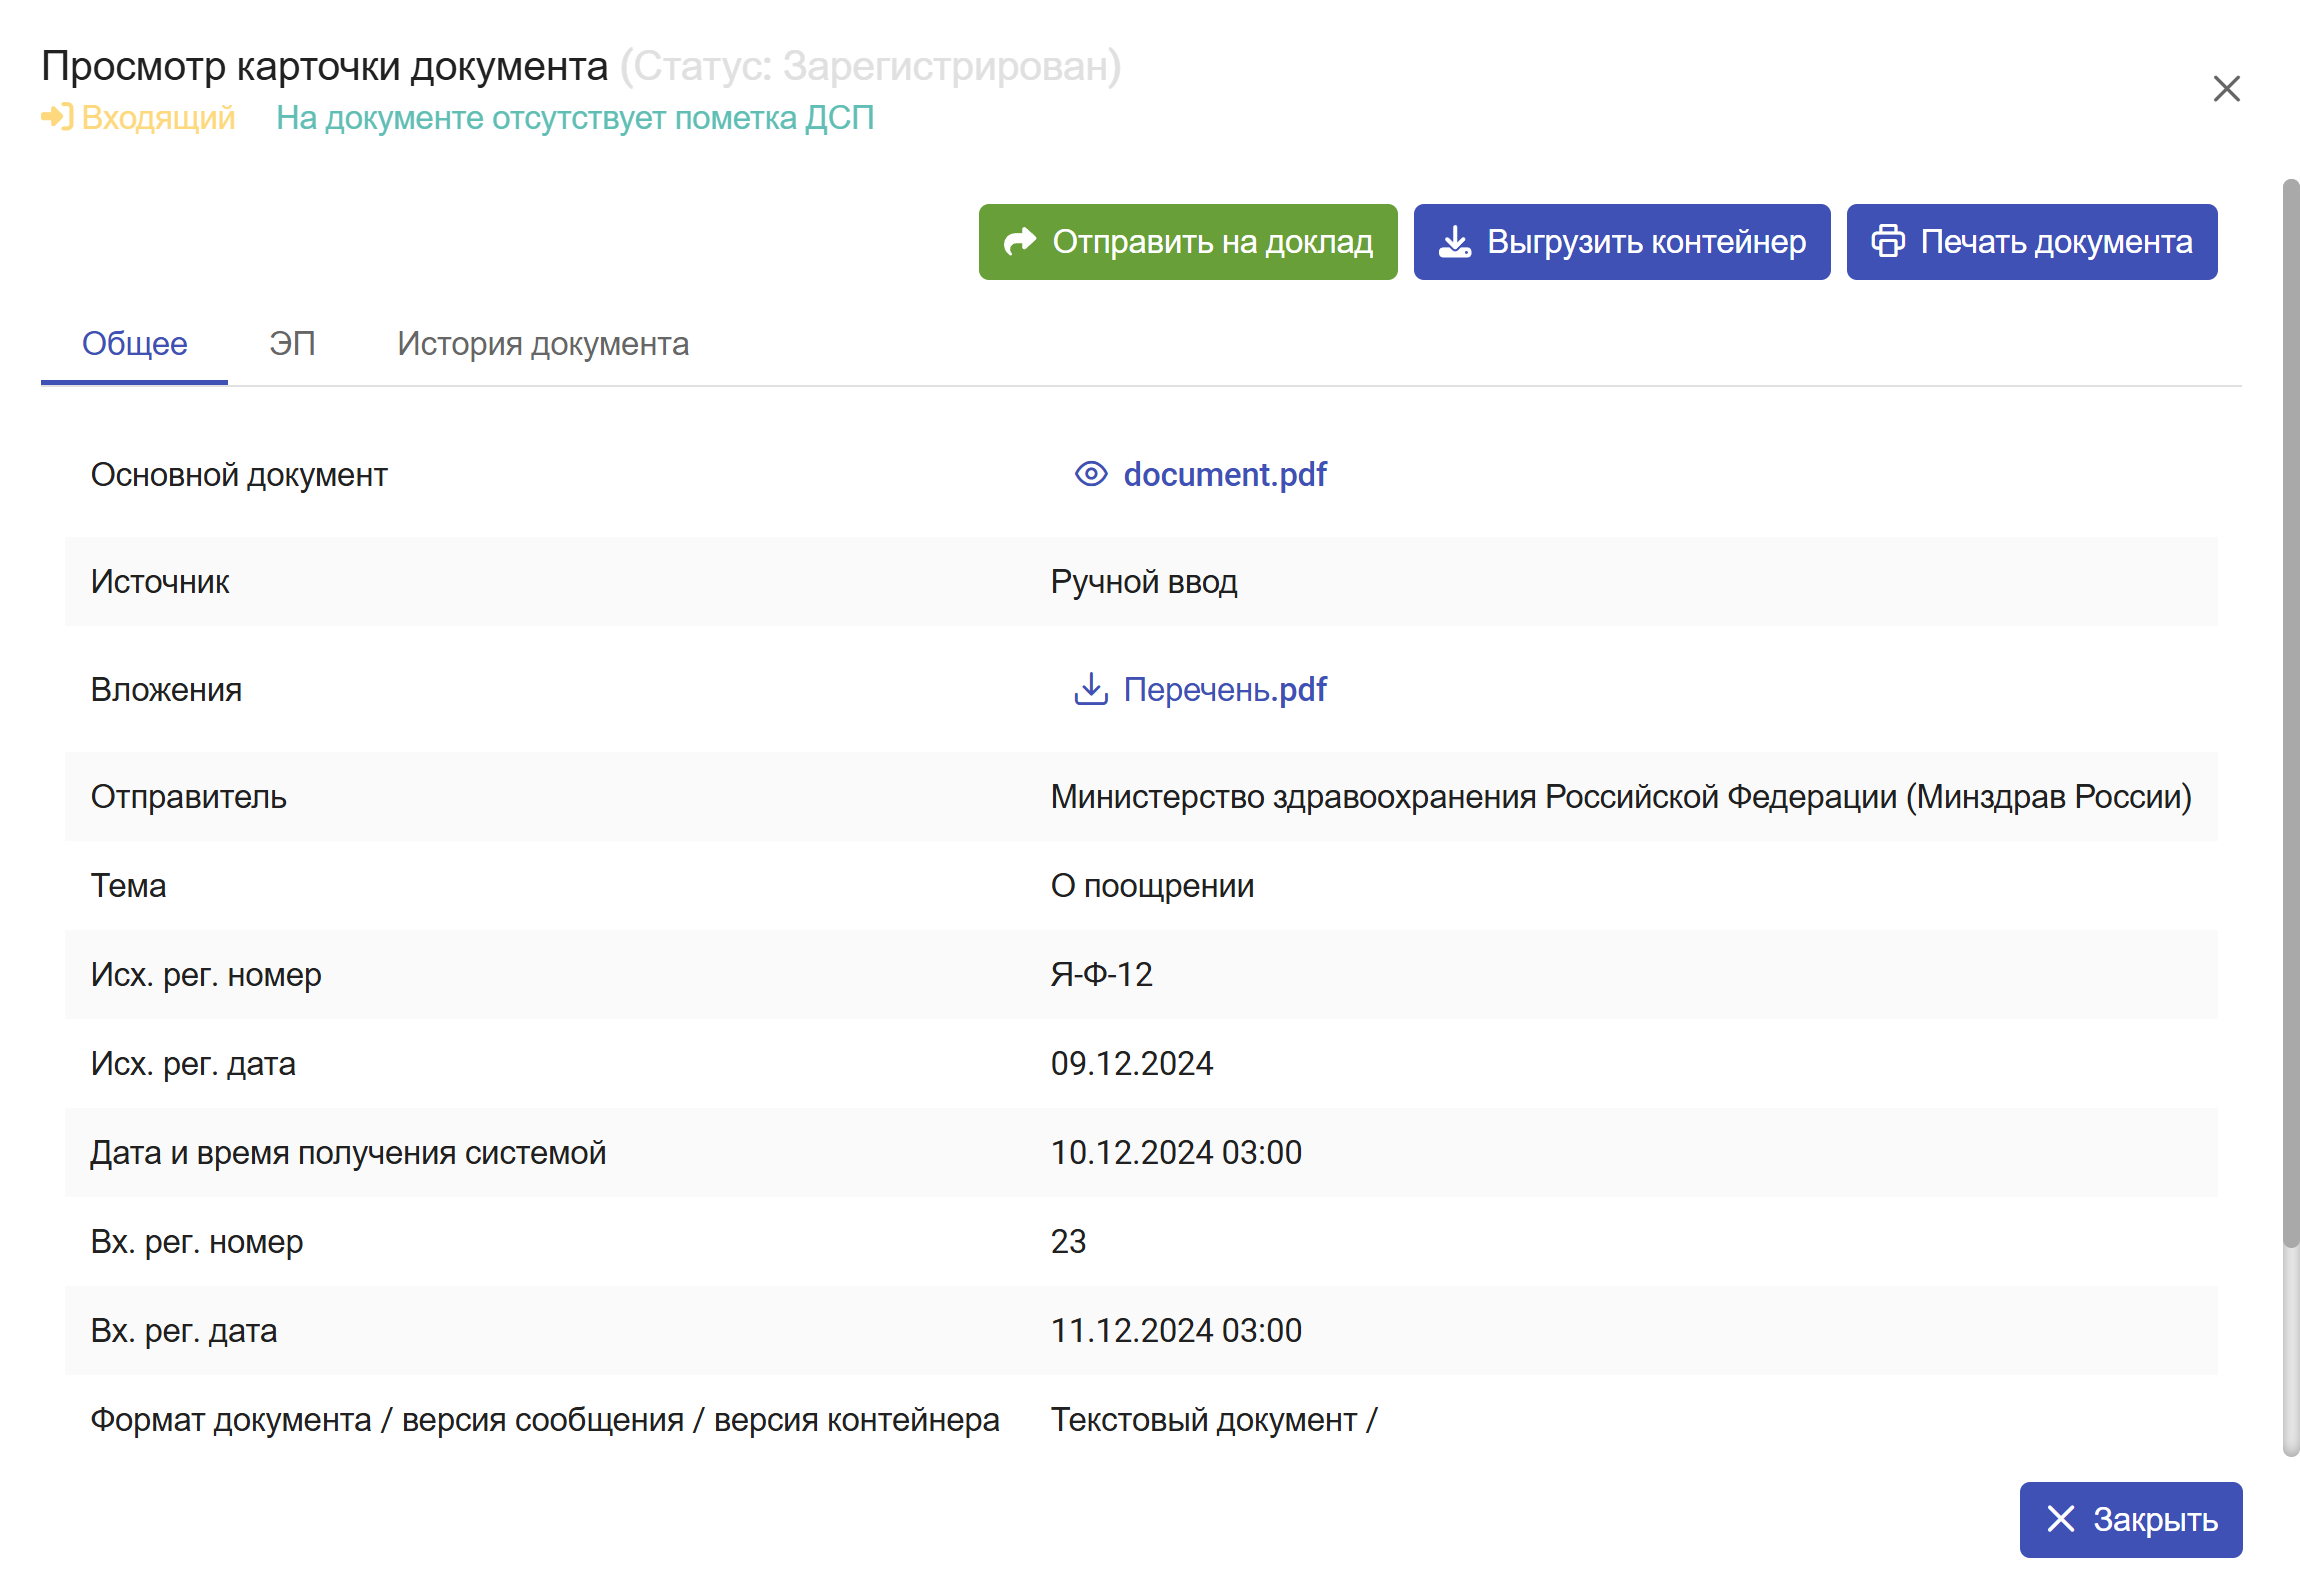The image size is (2300, 1582).
Task: Select the sender value Министерство здравоохранения
Action: 1621,797
